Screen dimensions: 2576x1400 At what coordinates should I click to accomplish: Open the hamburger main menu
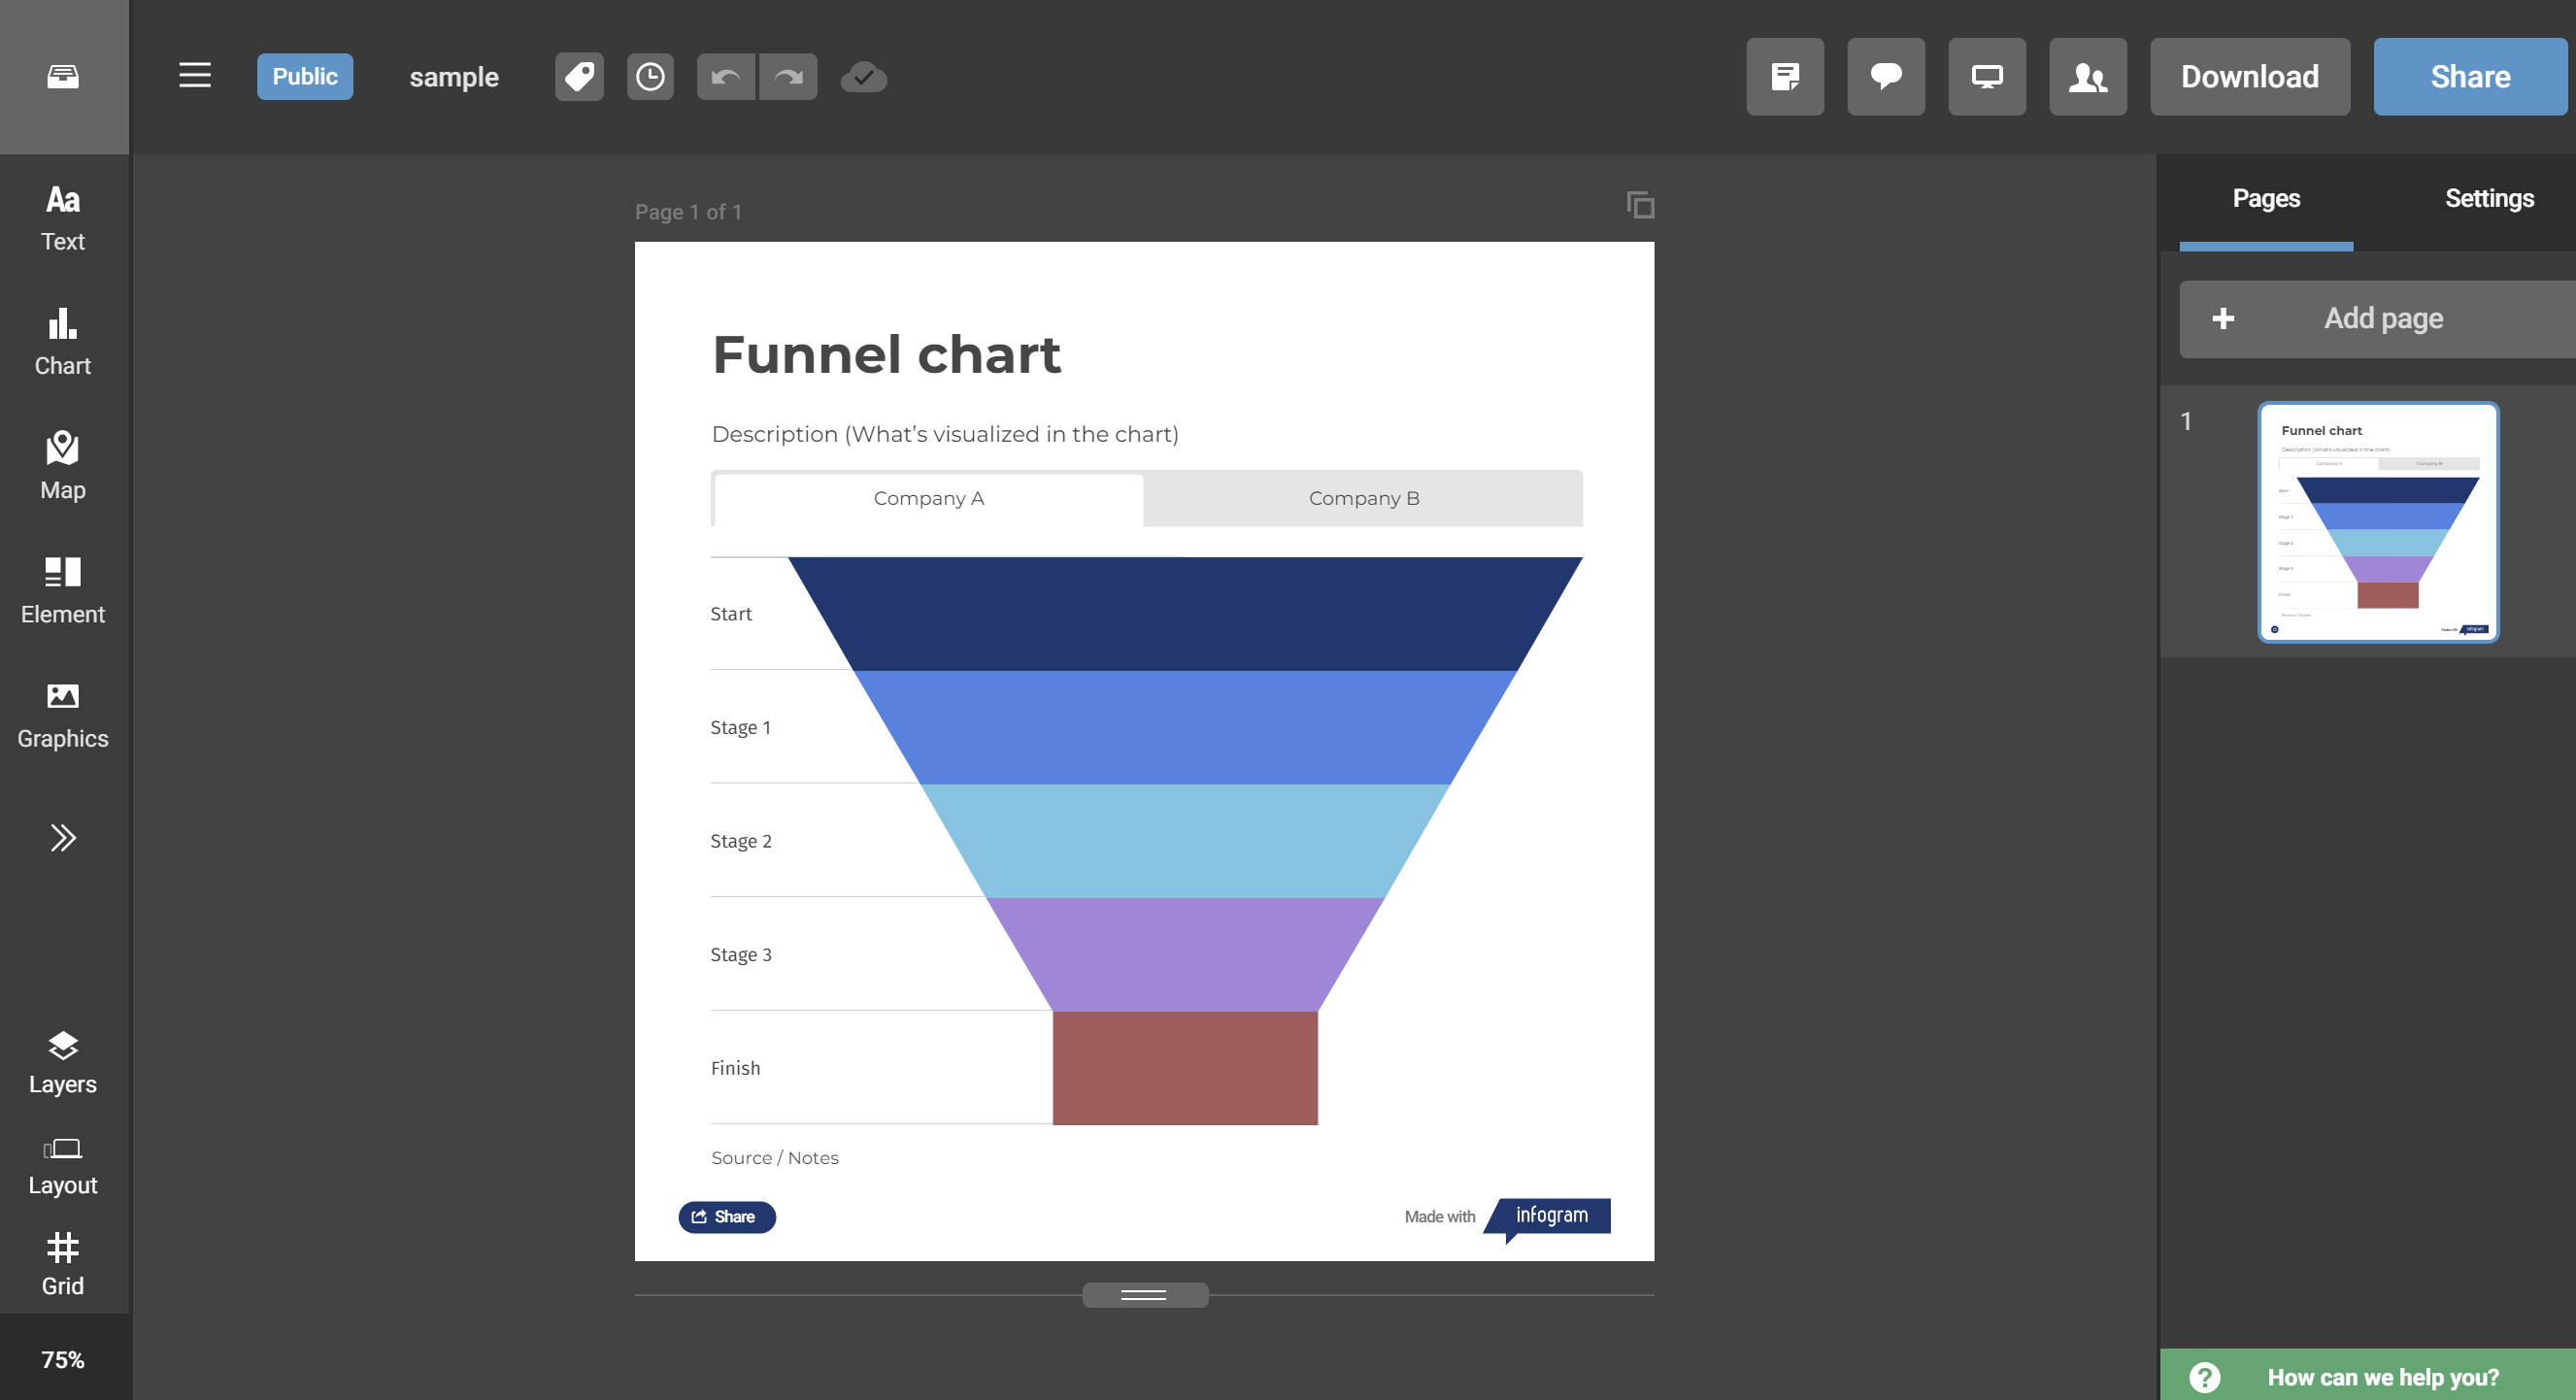point(195,76)
